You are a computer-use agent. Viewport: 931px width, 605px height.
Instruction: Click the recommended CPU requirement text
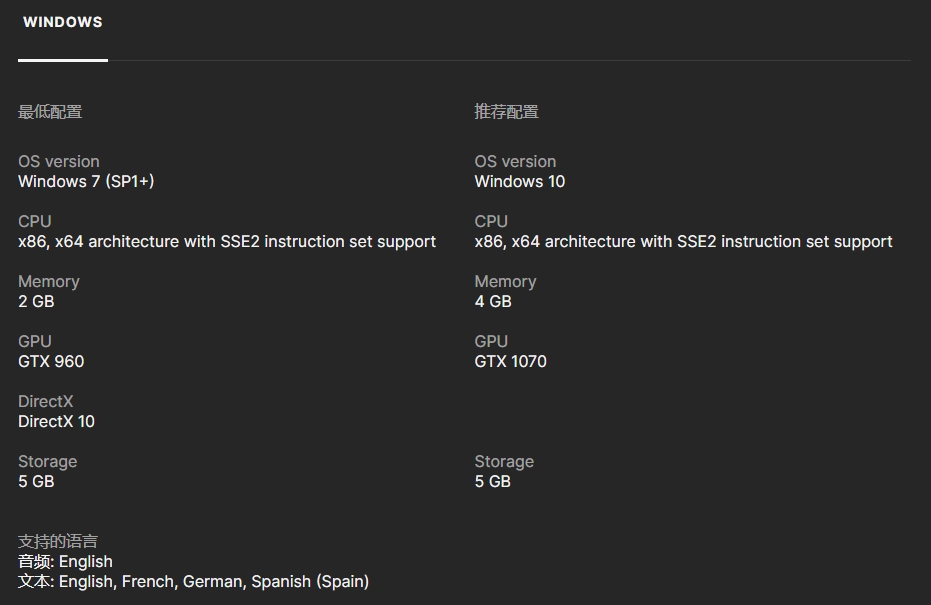pos(683,242)
